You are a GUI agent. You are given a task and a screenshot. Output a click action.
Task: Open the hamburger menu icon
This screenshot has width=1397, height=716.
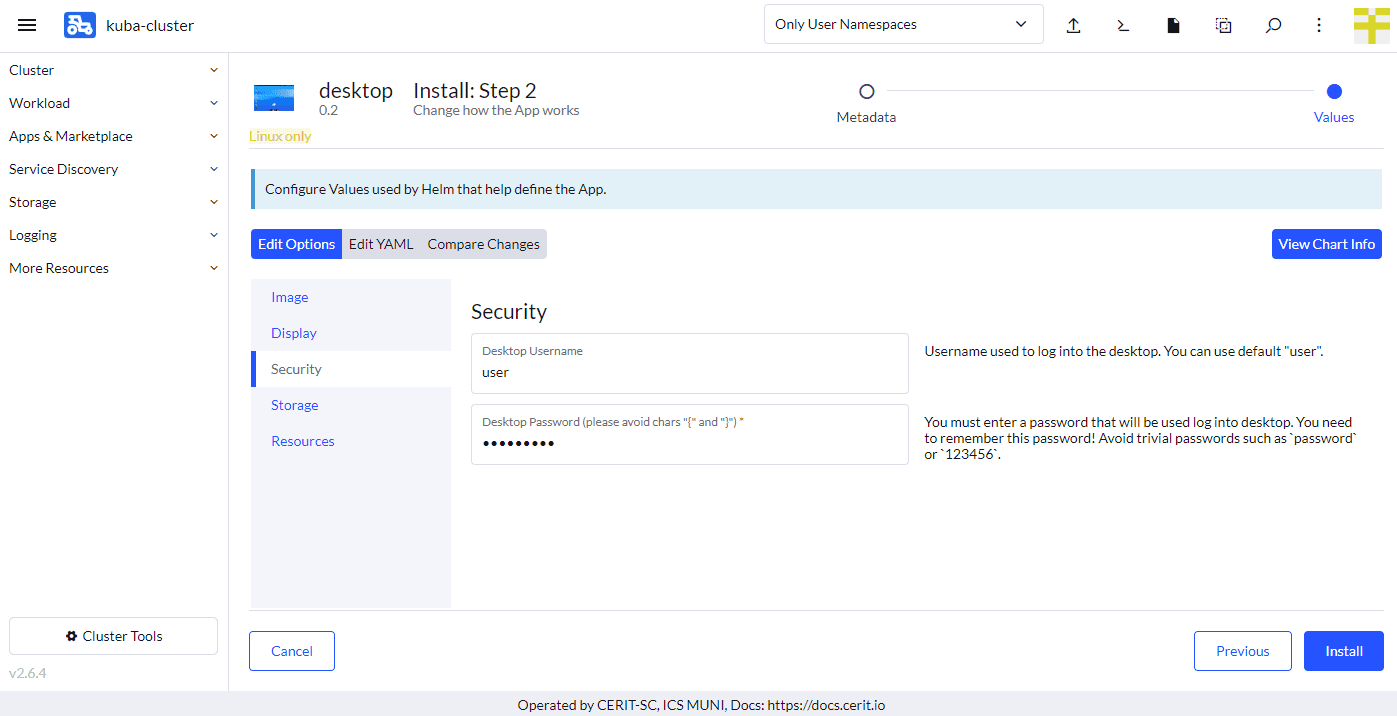click(27, 25)
